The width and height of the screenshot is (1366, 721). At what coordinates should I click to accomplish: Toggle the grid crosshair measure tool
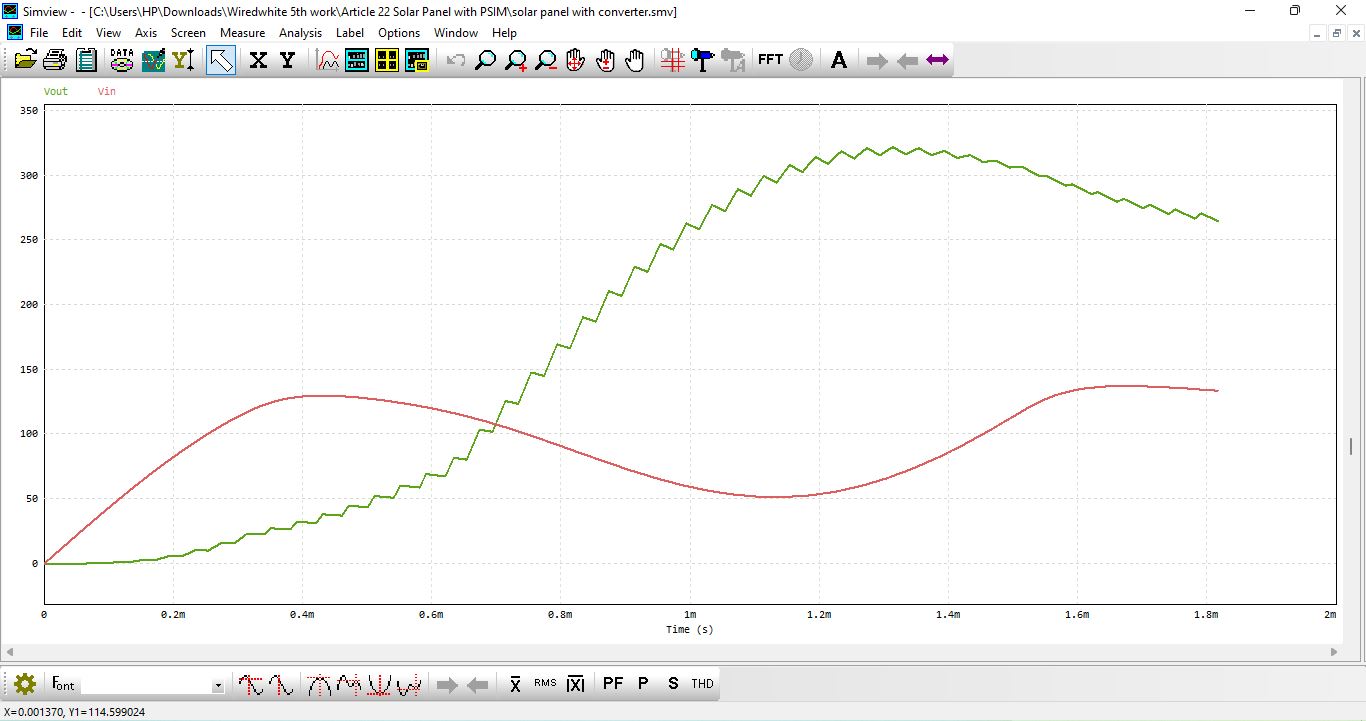(672, 60)
